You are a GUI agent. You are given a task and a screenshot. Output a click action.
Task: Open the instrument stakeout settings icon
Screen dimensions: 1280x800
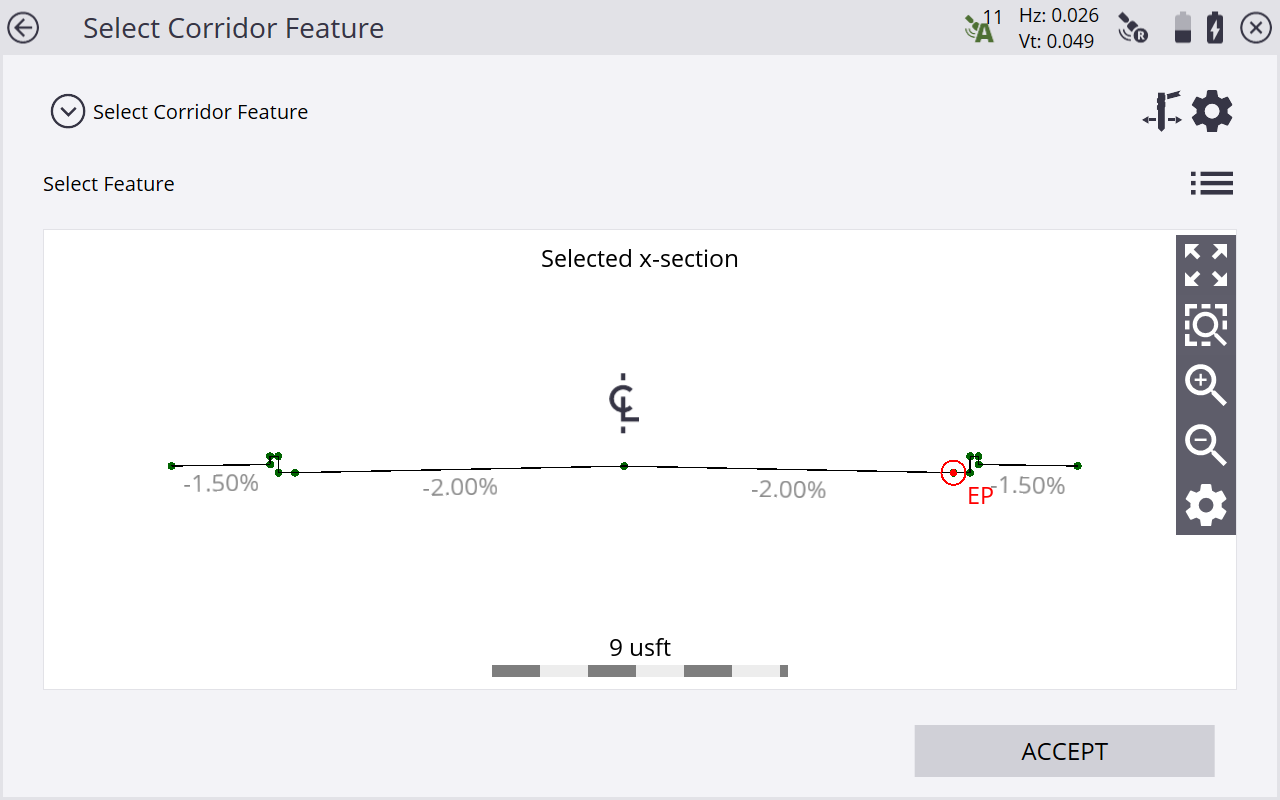coord(1162,111)
